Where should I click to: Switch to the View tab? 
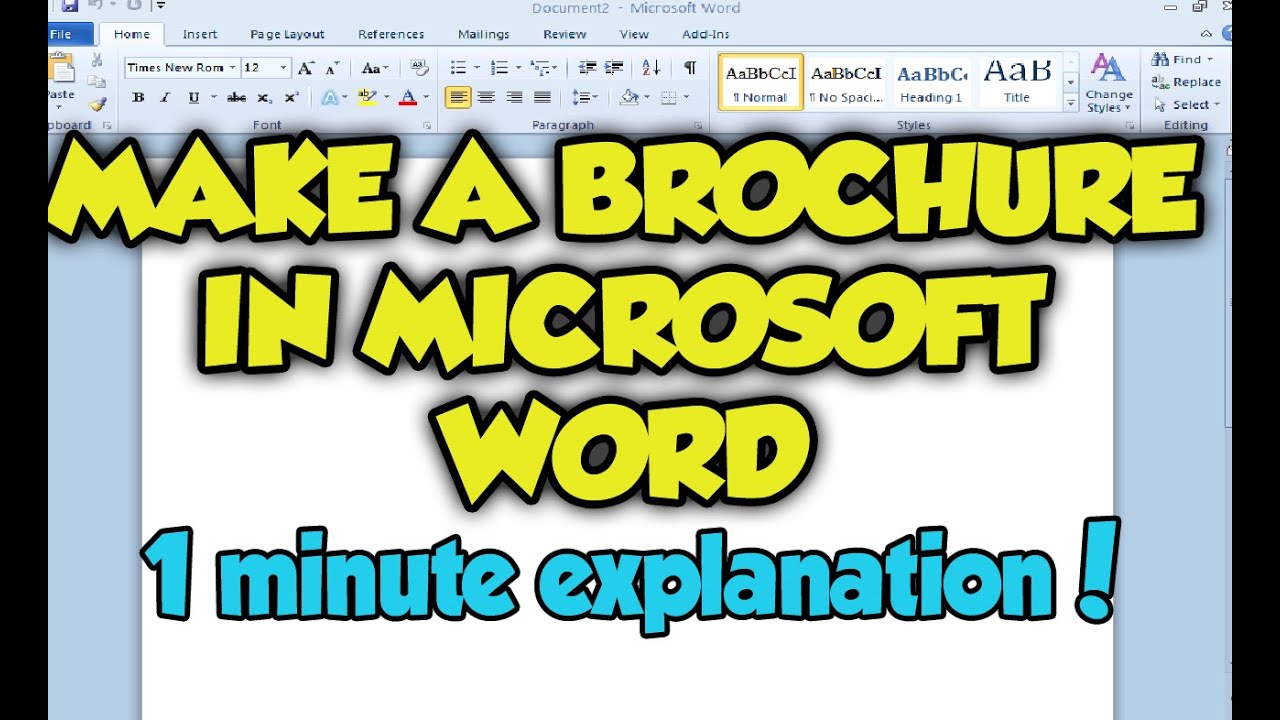pos(634,34)
